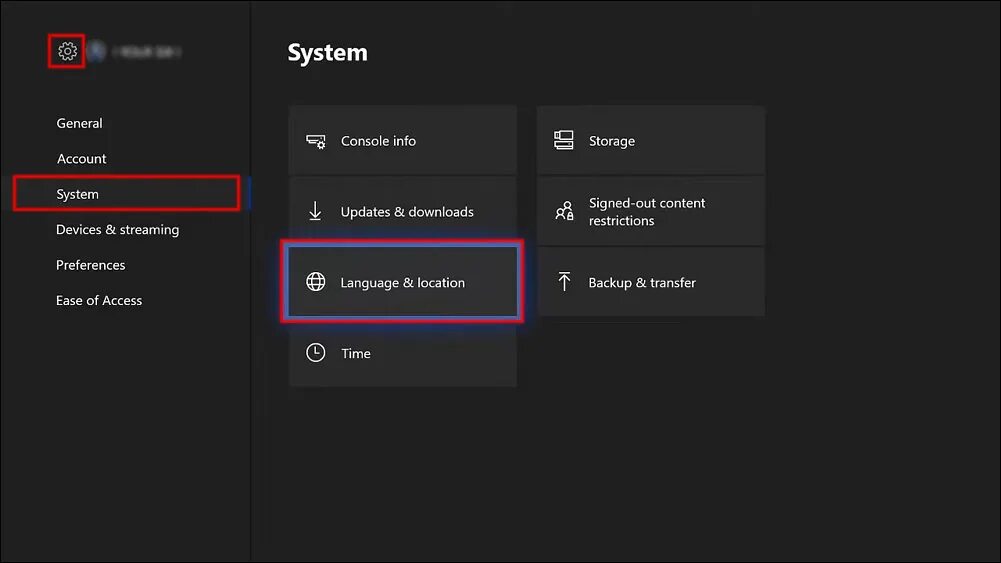Click the Backup & transfer upload icon

click(x=564, y=282)
